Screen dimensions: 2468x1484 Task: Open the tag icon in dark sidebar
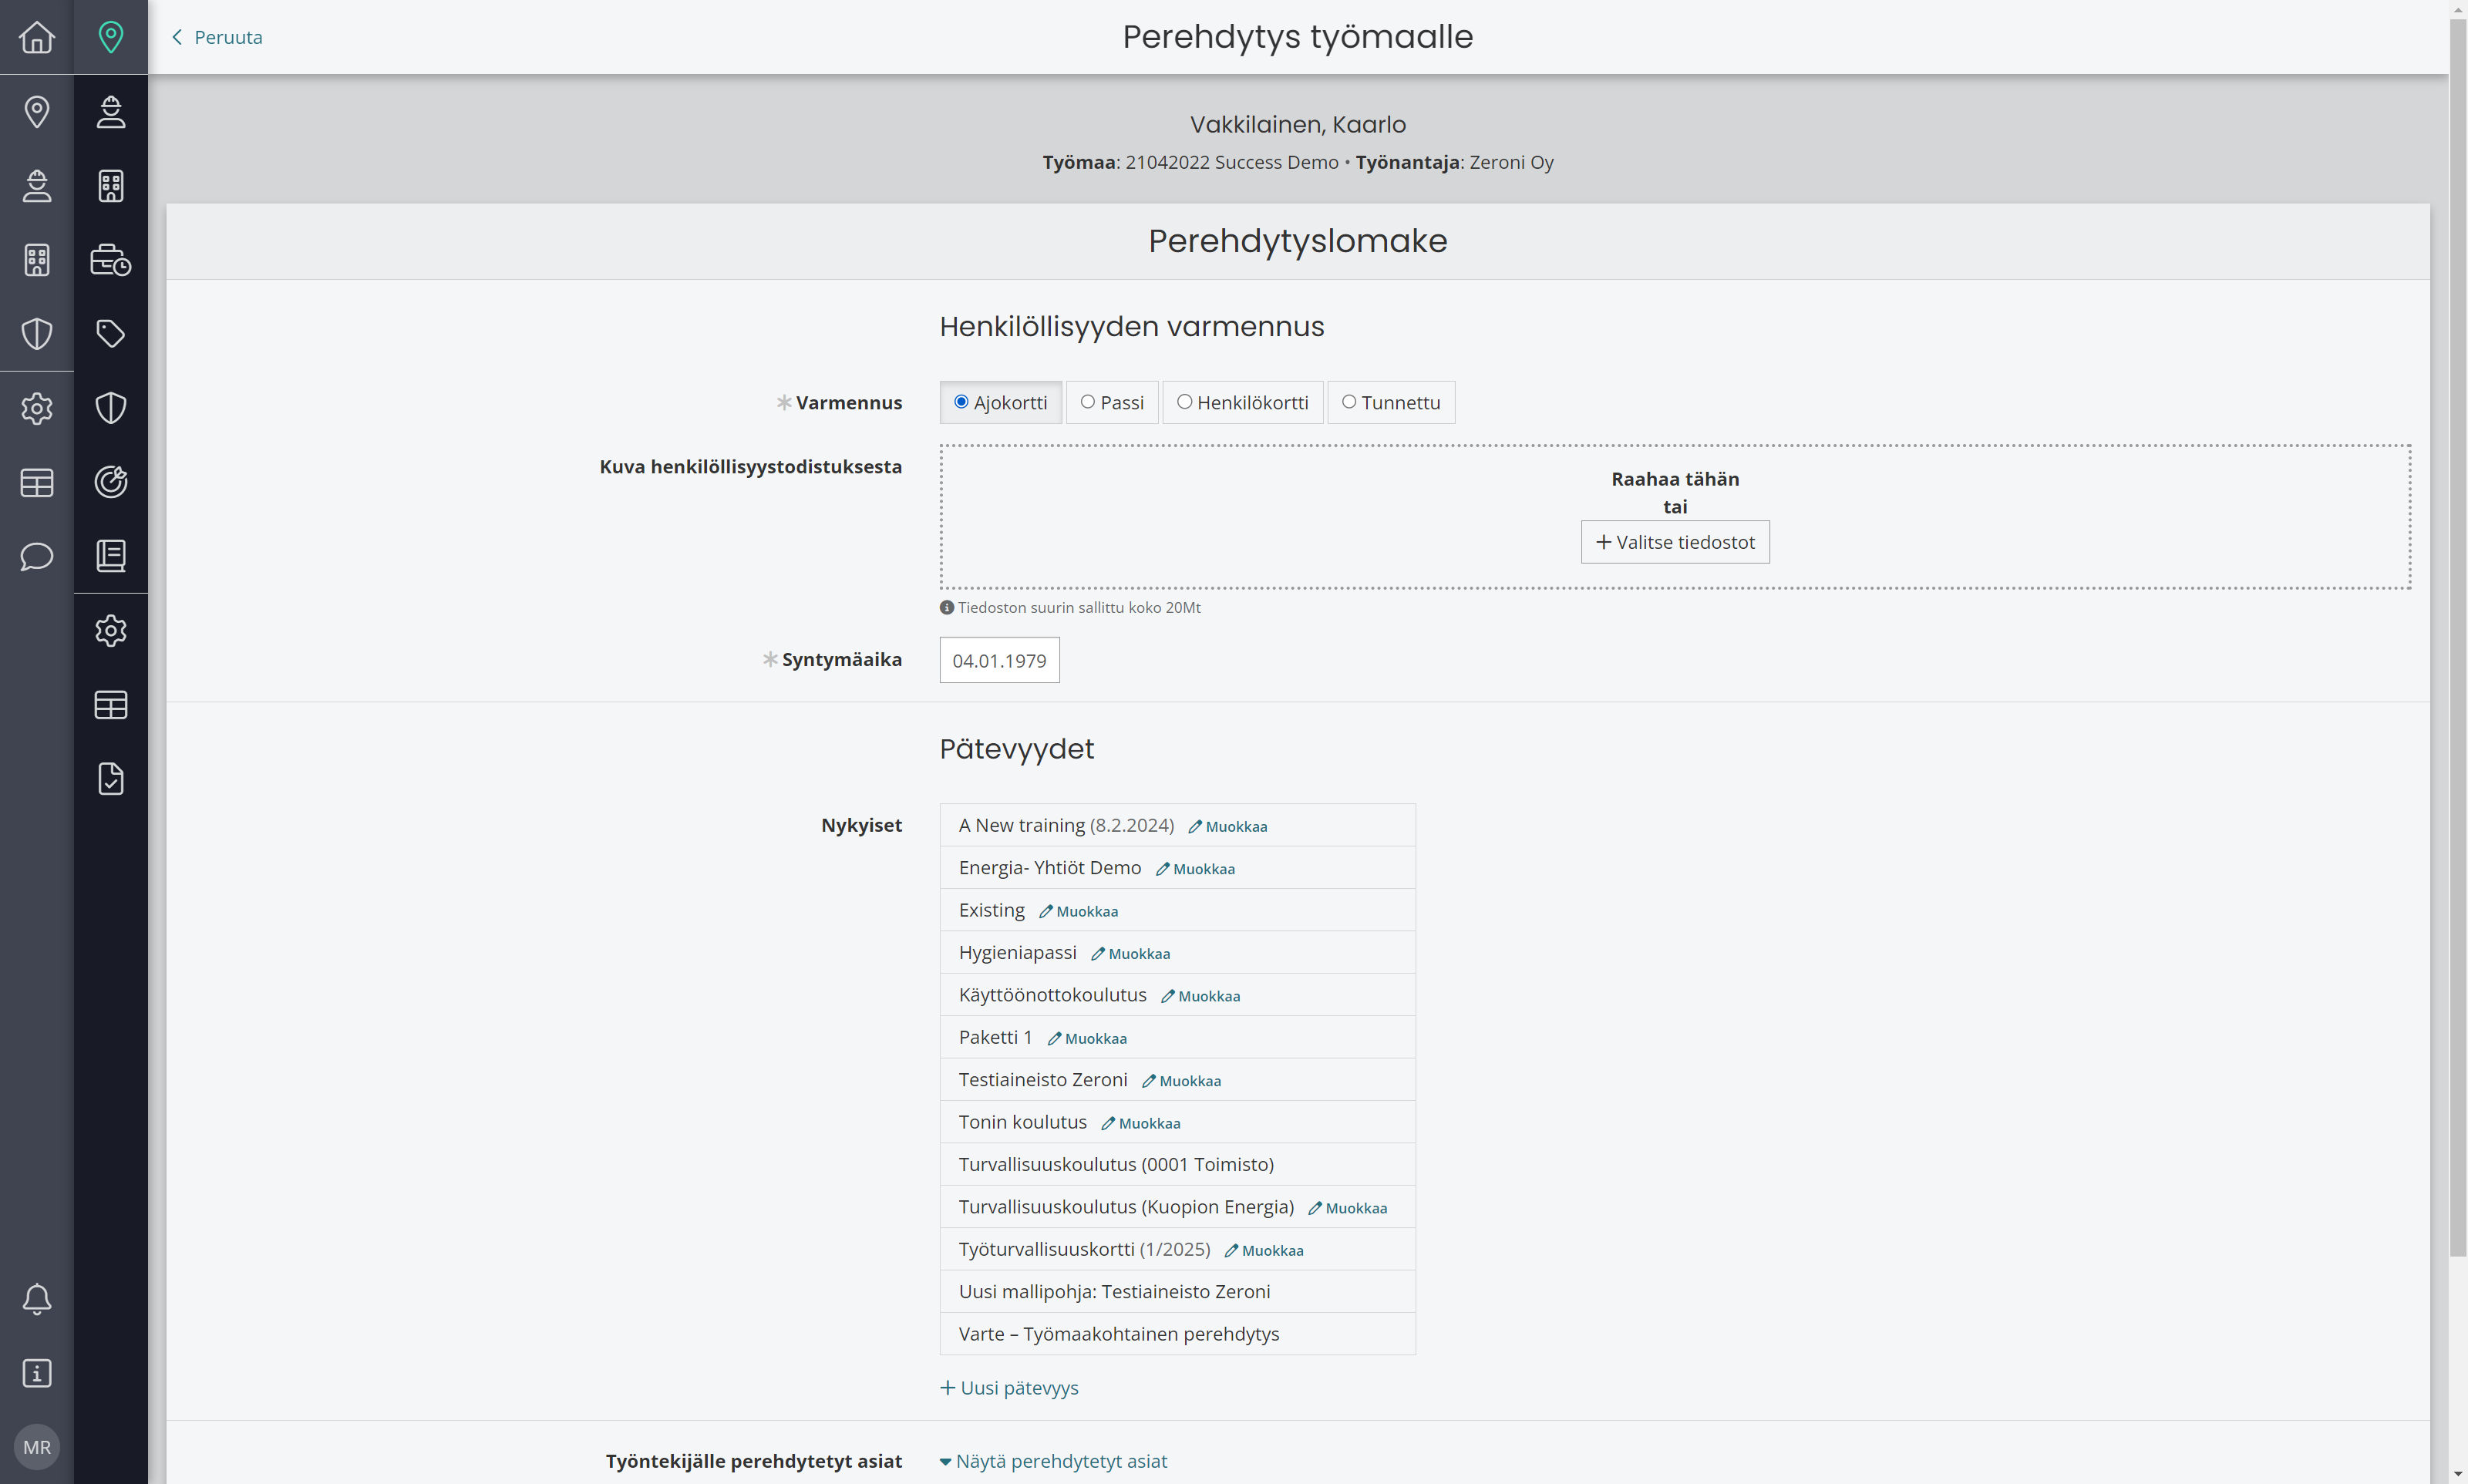click(111, 334)
